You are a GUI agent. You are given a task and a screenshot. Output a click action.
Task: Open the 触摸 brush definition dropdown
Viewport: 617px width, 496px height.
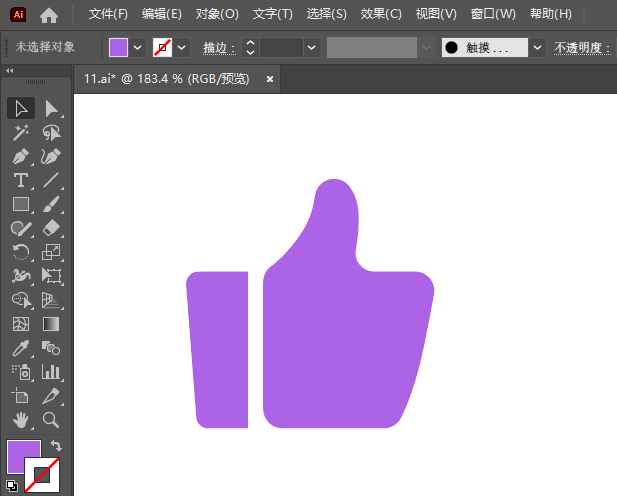click(x=538, y=48)
